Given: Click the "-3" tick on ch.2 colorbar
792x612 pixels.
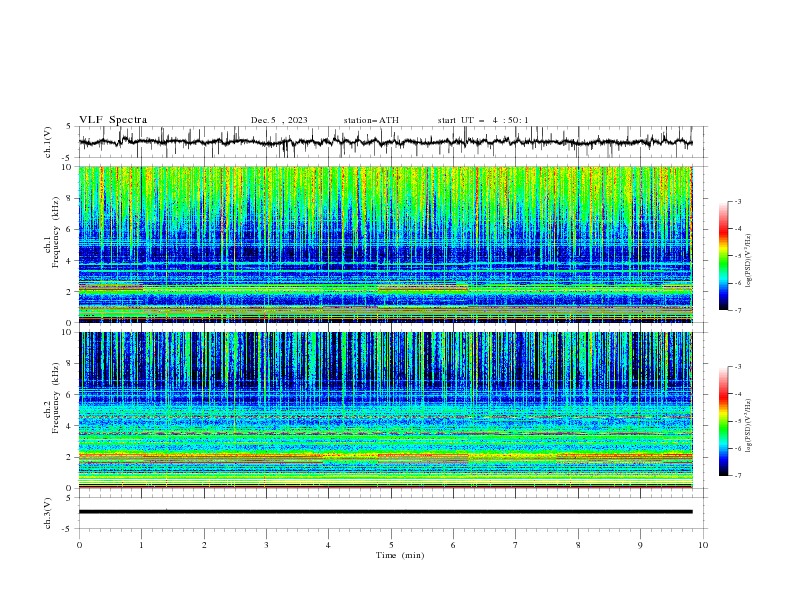Looking at the screenshot, I should click(x=737, y=367).
